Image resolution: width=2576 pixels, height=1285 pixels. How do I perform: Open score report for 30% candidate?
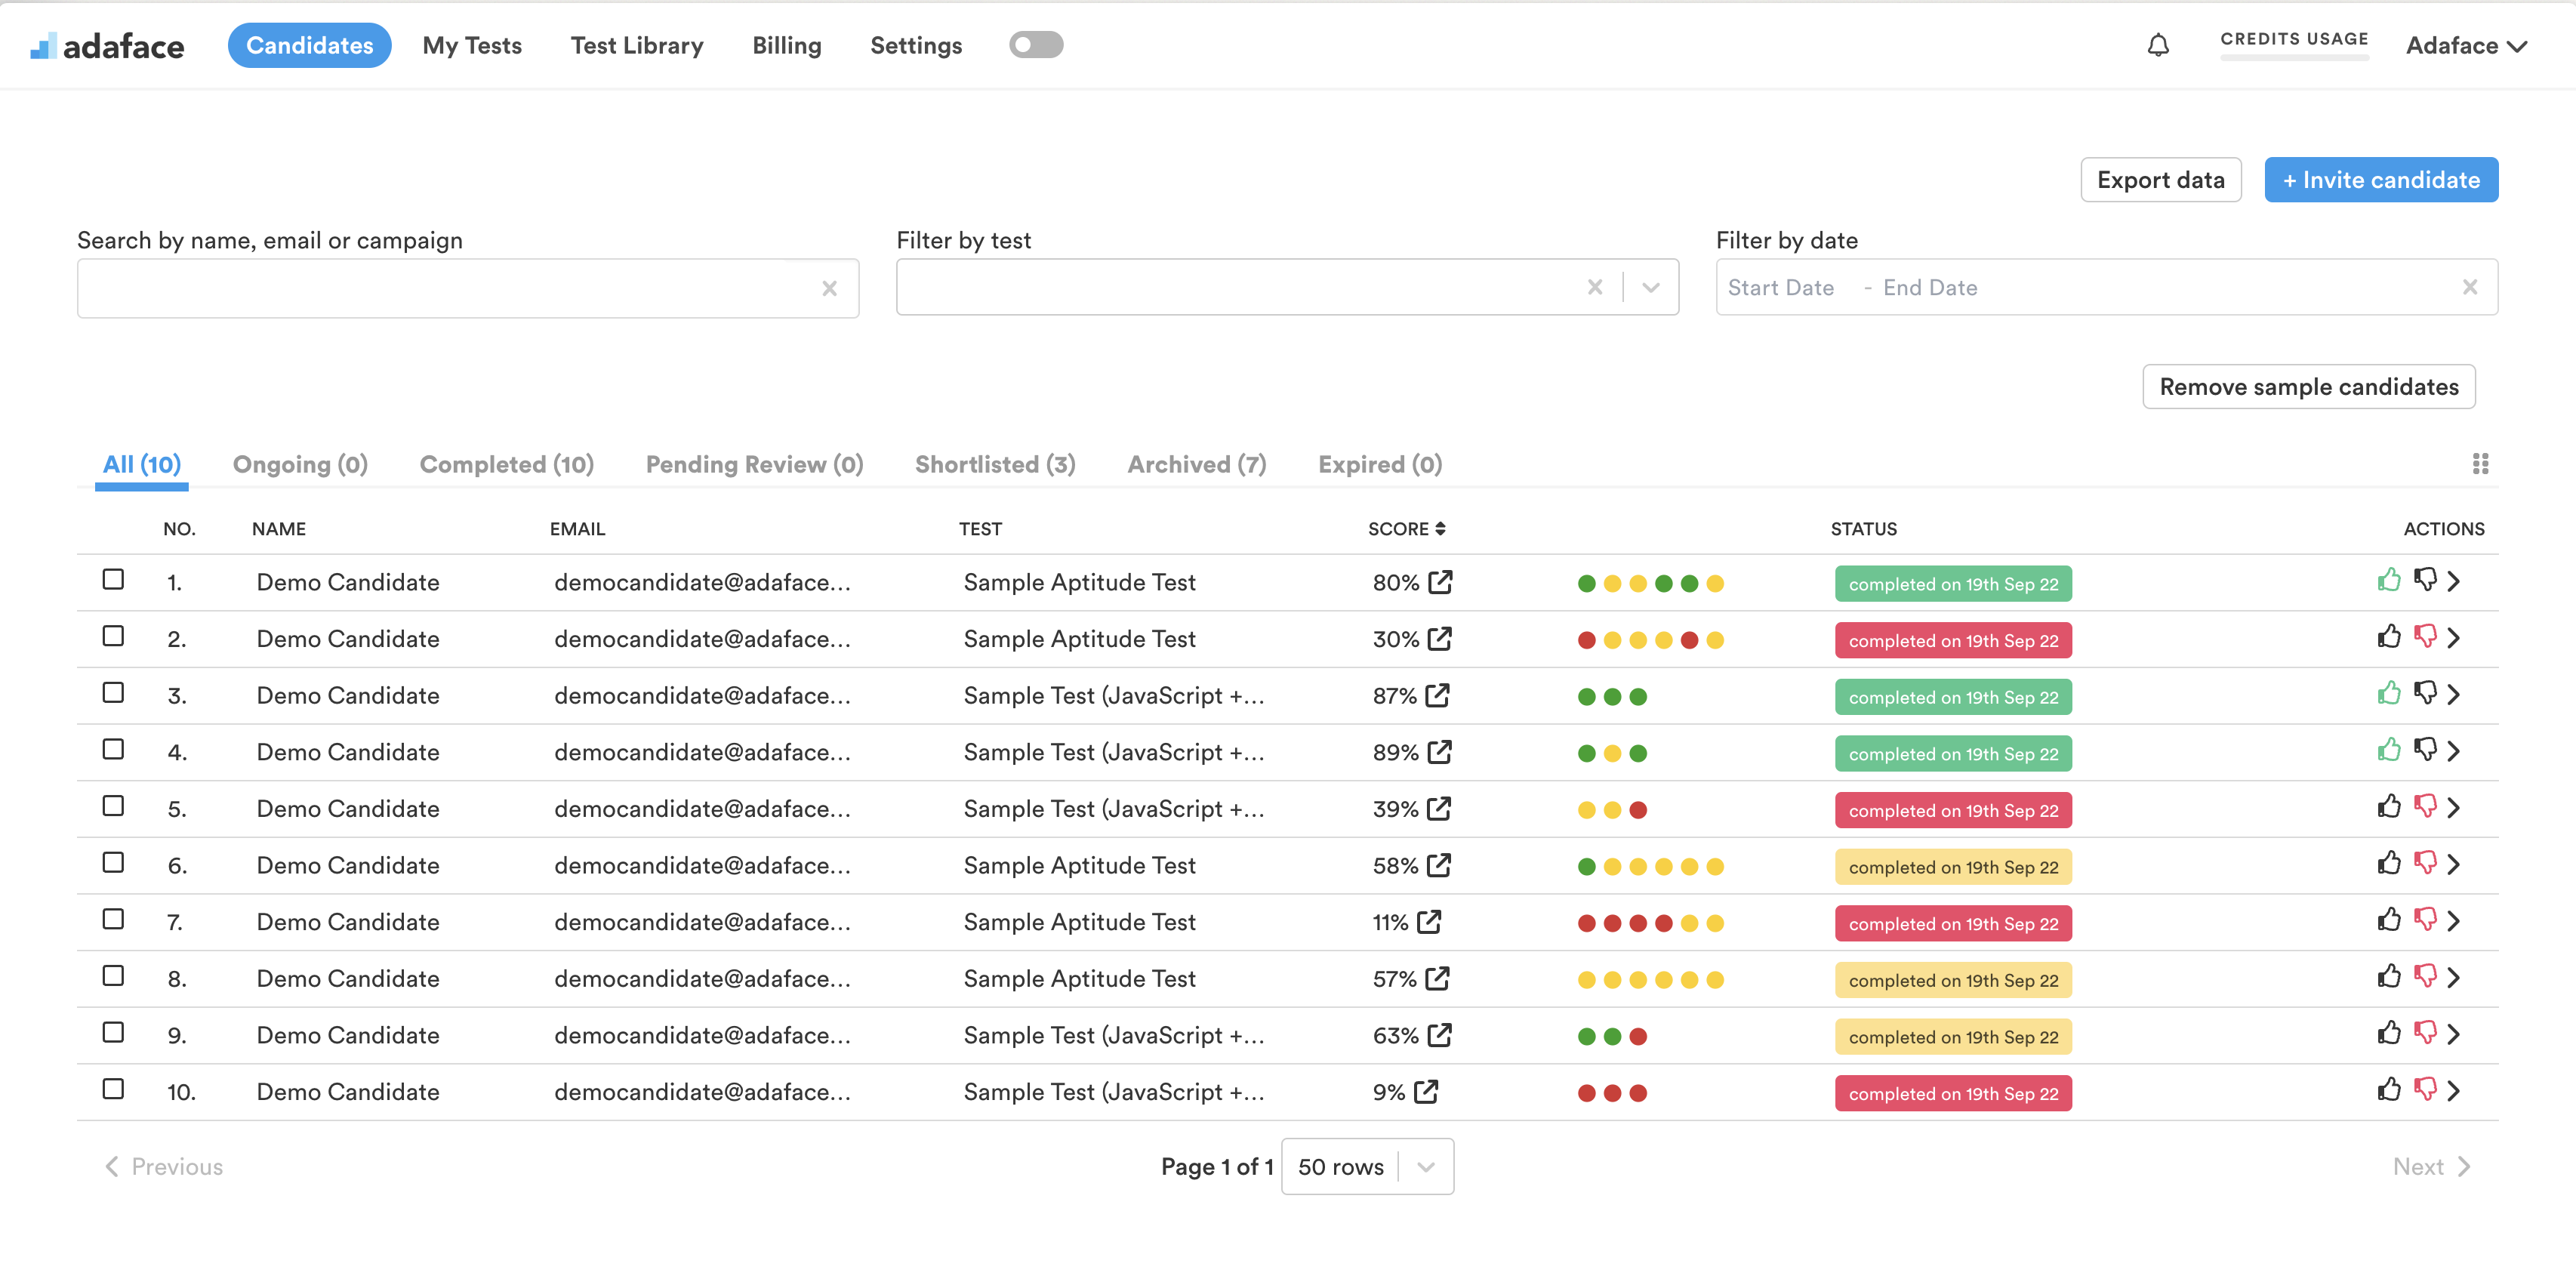[1440, 639]
